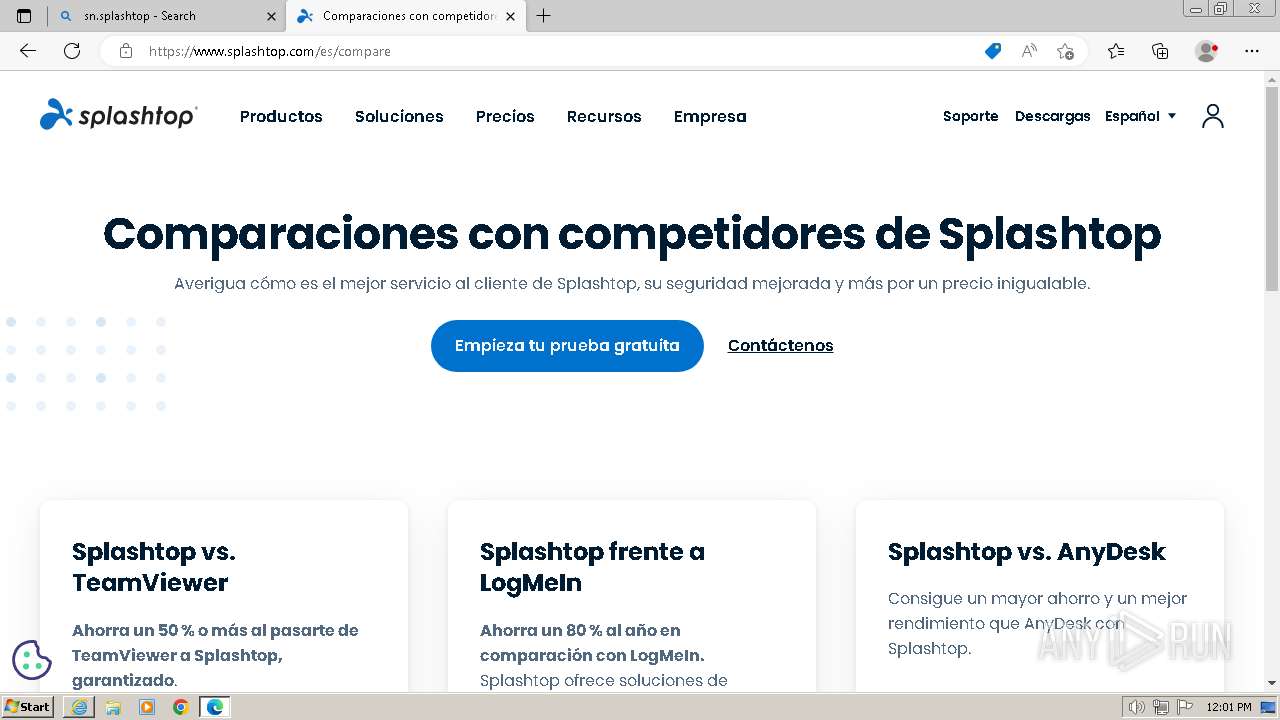Open File Explorer from the taskbar
Viewport: 1280px width, 720px height.
[113, 707]
